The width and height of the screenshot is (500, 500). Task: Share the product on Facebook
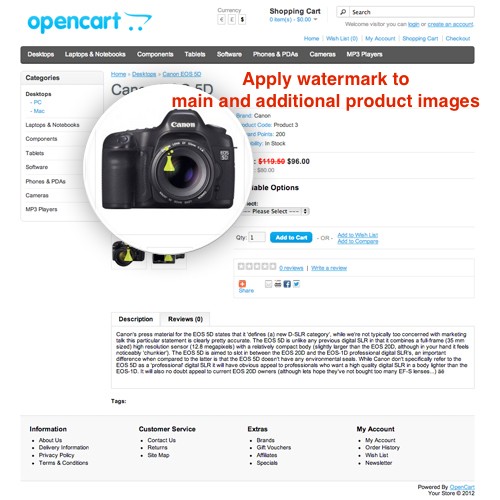(287, 284)
